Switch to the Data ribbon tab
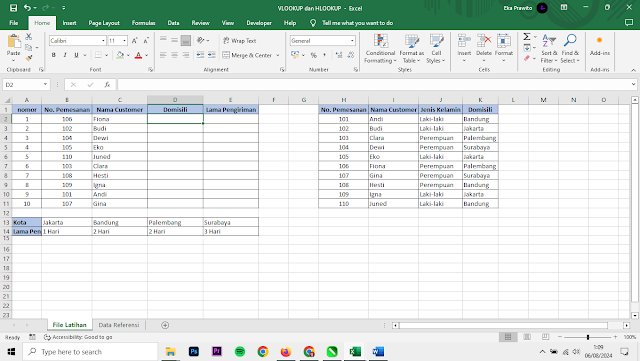Screen dimensions: 640x361 point(173,23)
